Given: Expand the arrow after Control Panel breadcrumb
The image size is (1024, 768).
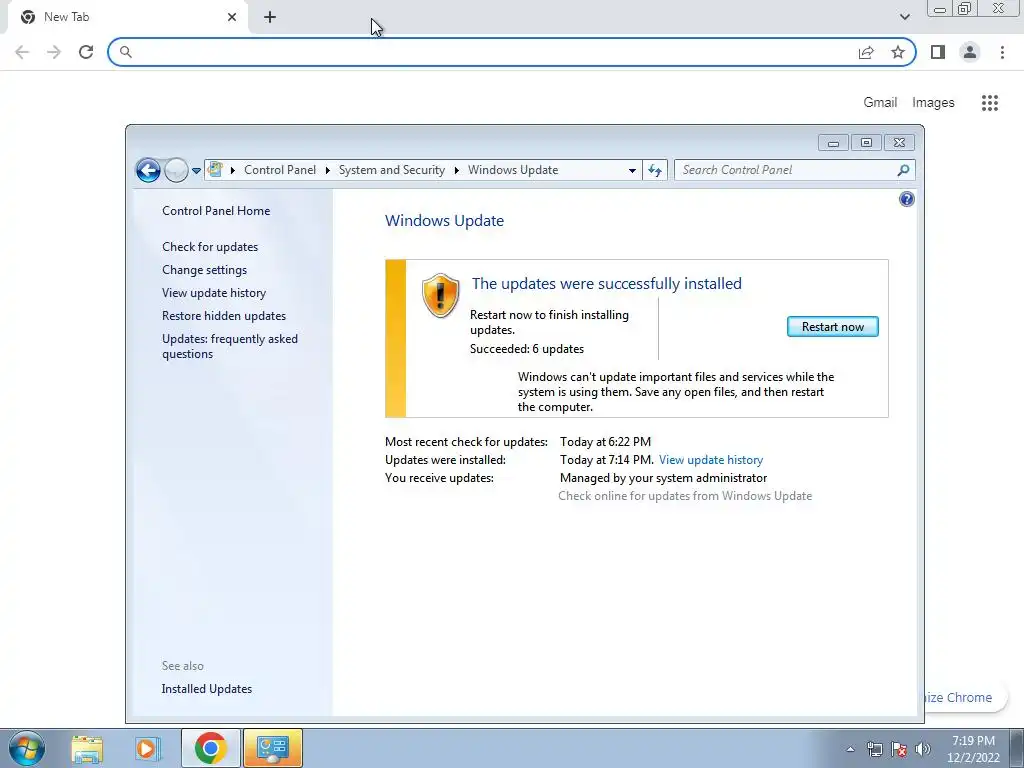Looking at the screenshot, I should [328, 170].
